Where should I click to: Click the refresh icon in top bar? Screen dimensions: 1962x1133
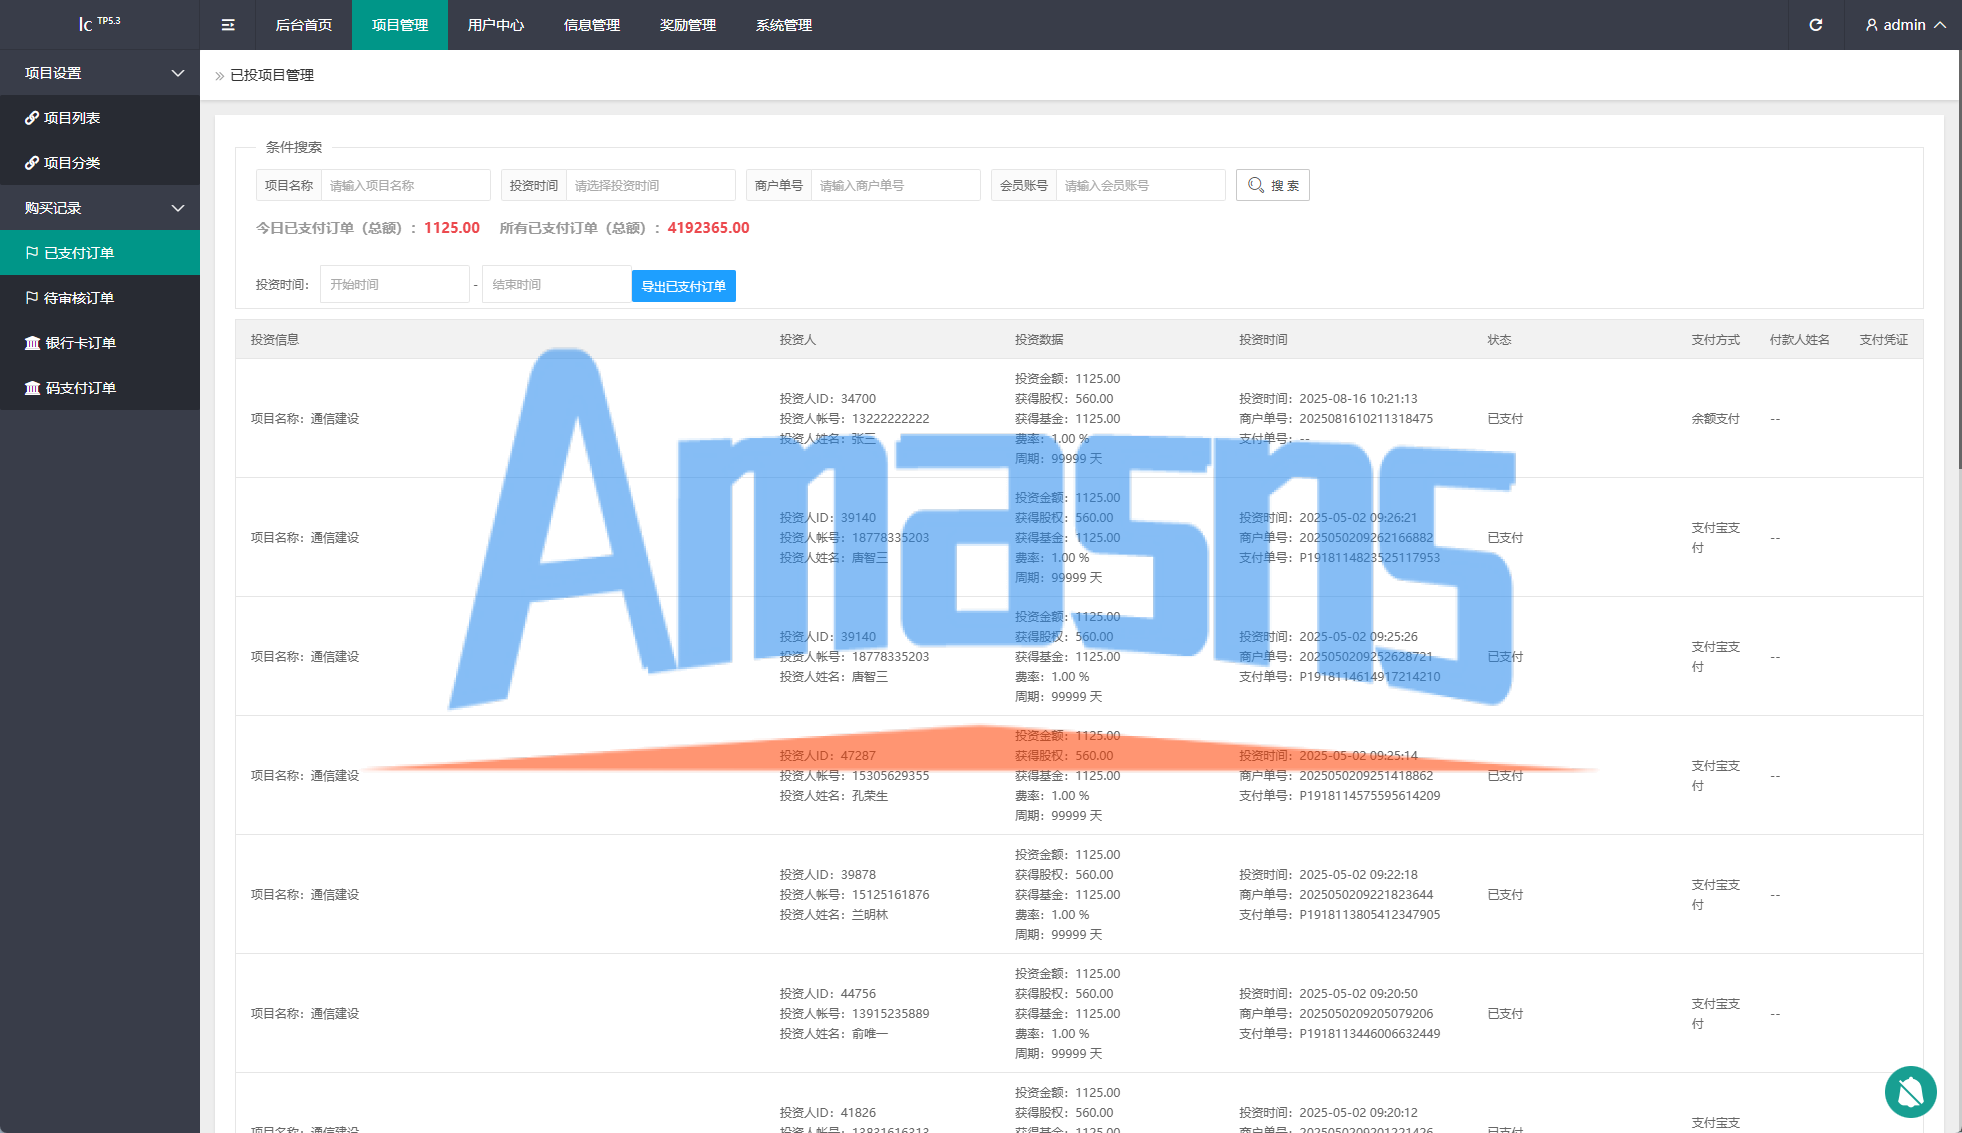(x=1816, y=25)
